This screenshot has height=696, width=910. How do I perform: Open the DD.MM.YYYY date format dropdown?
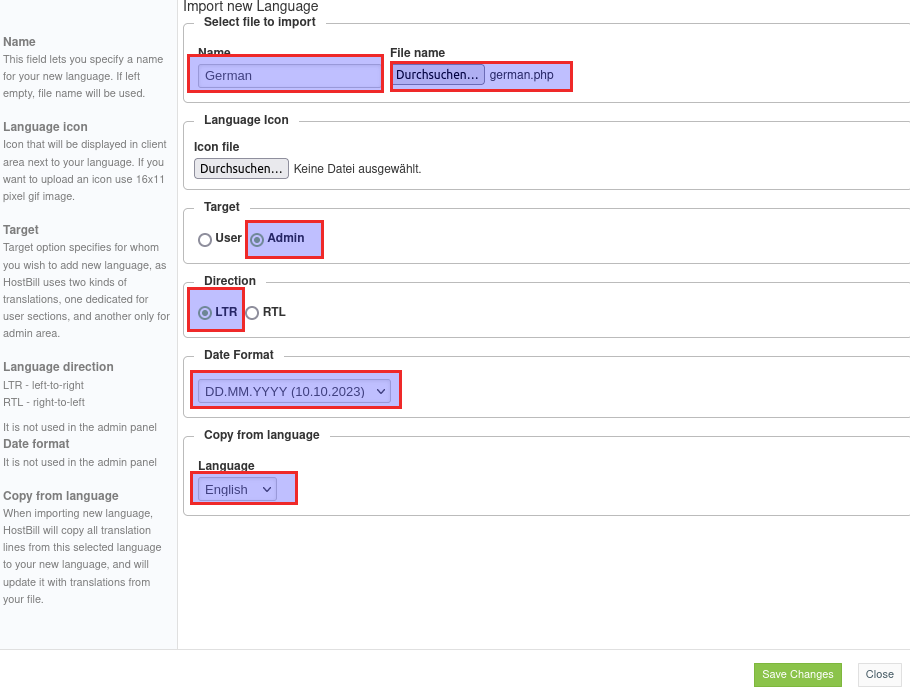pyautogui.click(x=294, y=391)
